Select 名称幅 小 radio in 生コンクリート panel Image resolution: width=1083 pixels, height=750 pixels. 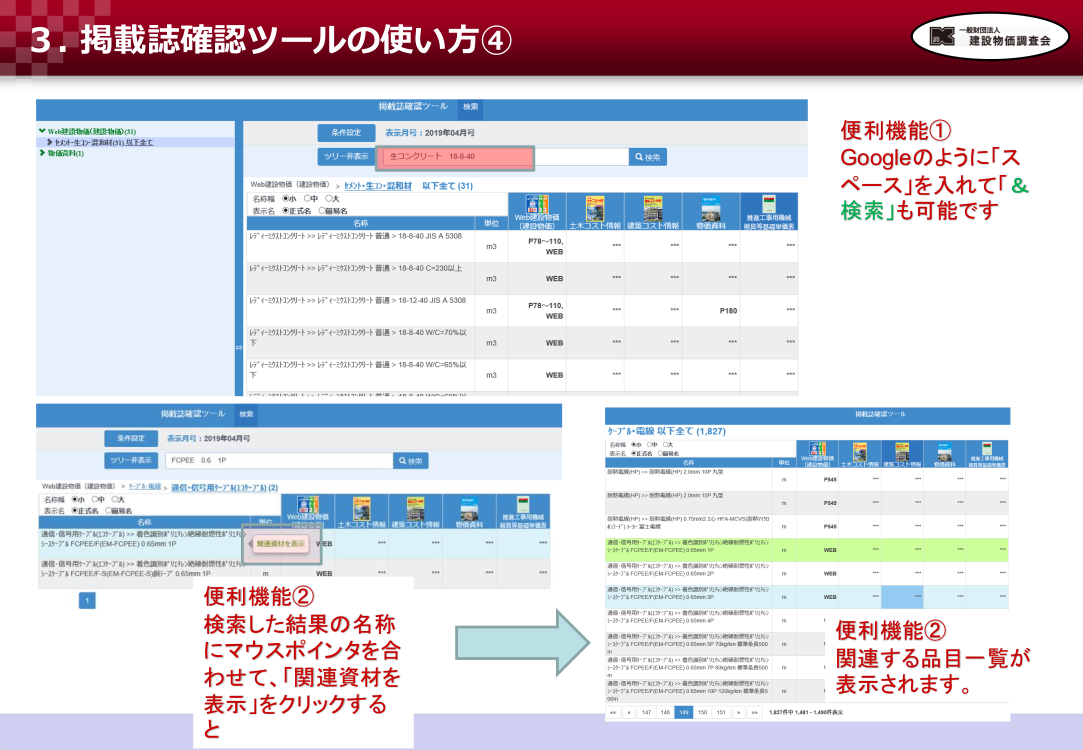point(286,199)
